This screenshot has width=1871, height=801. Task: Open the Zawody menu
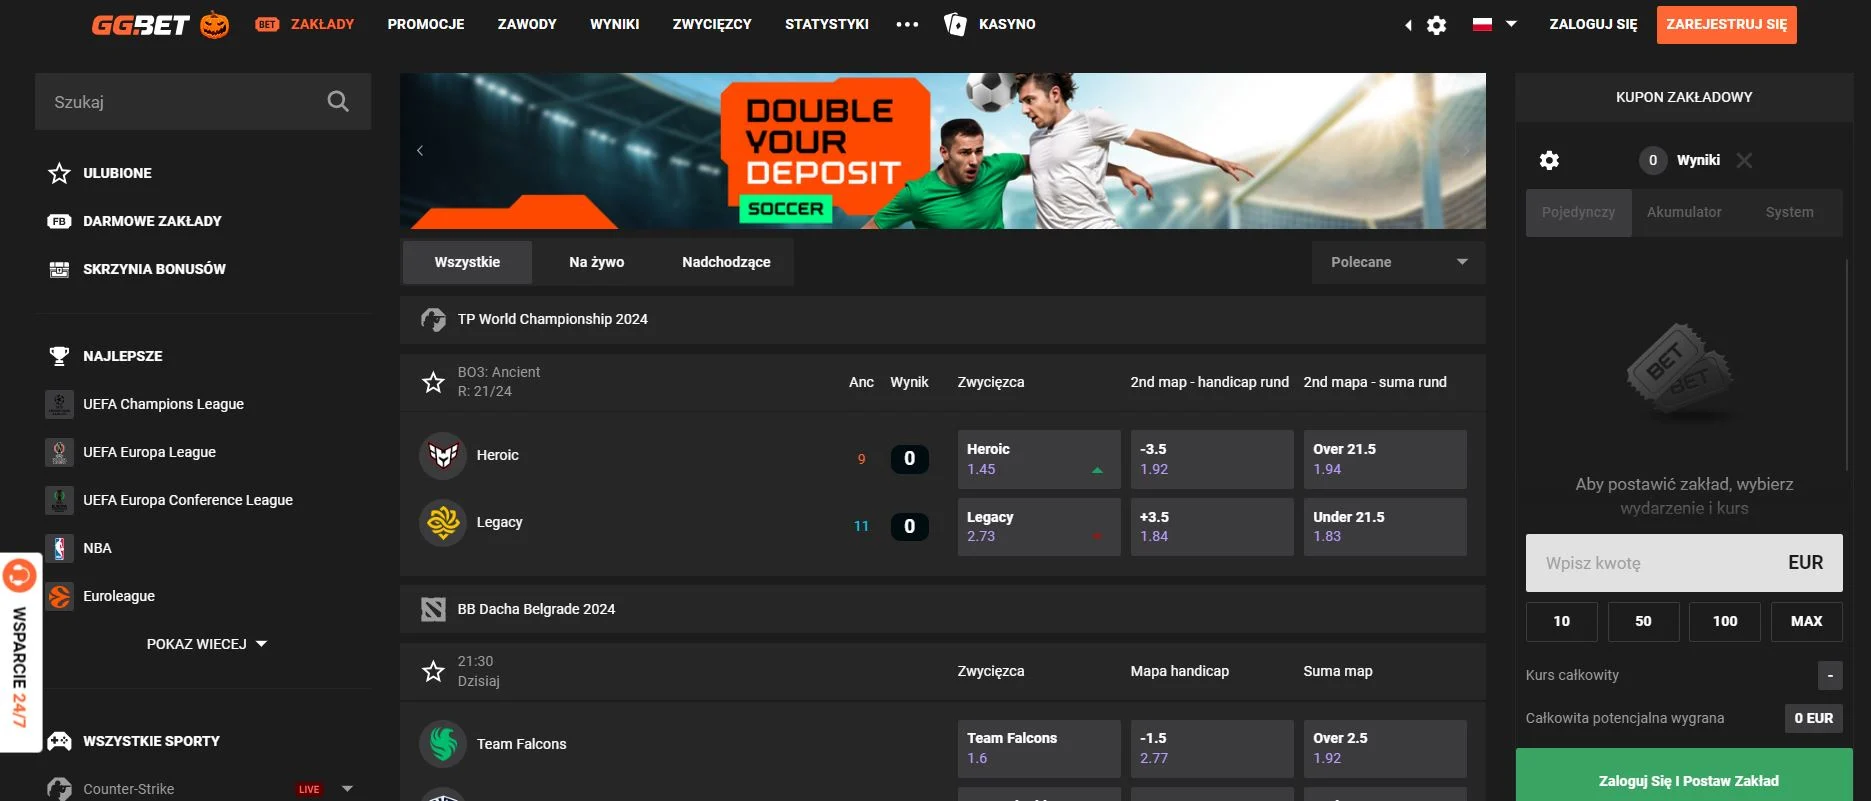point(527,24)
